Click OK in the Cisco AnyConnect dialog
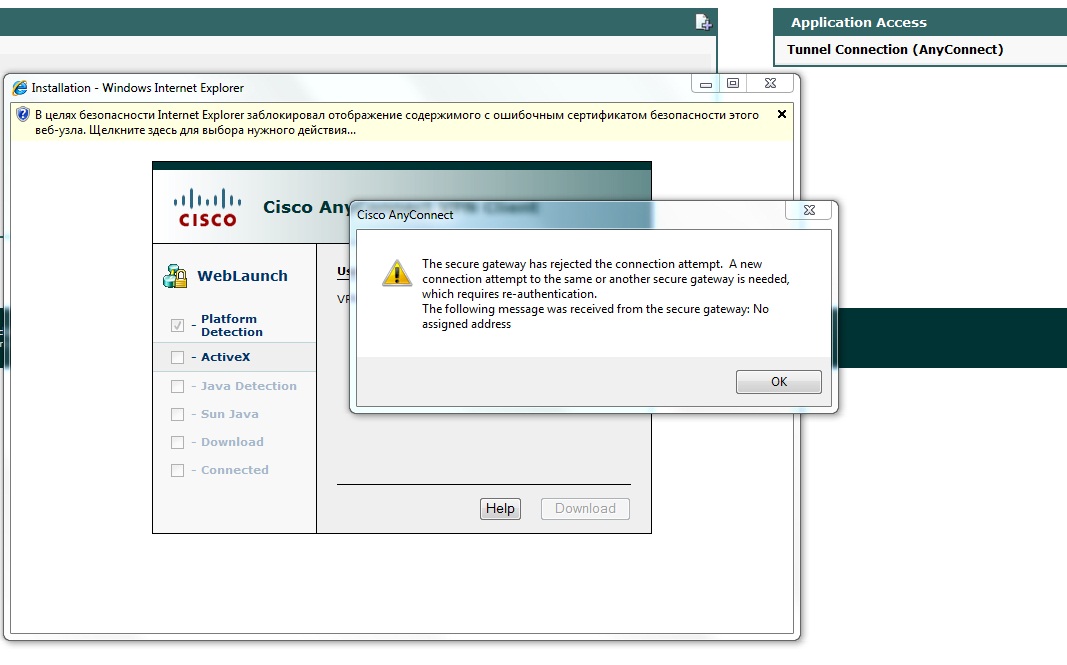 tap(778, 382)
